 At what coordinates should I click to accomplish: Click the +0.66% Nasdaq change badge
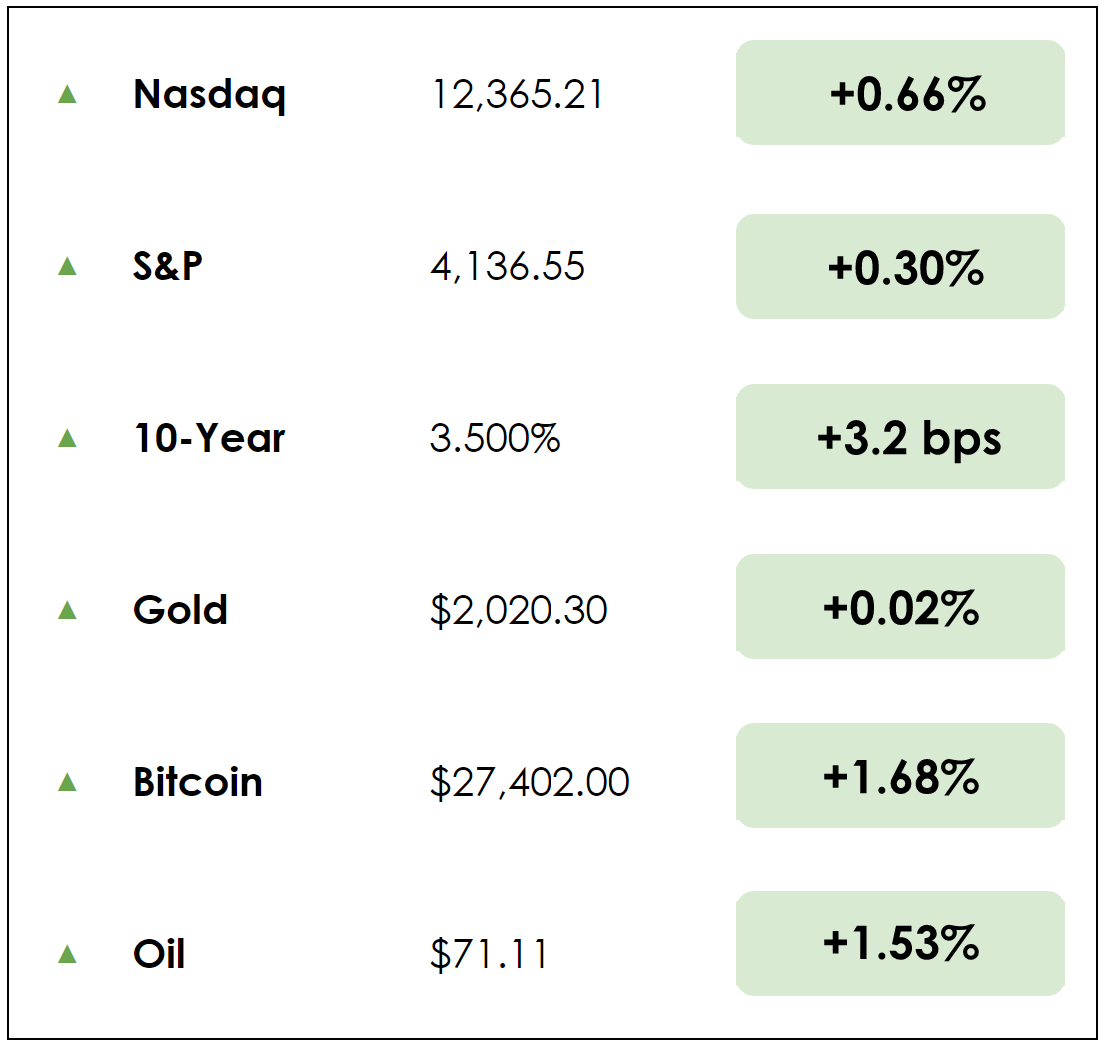(900, 93)
